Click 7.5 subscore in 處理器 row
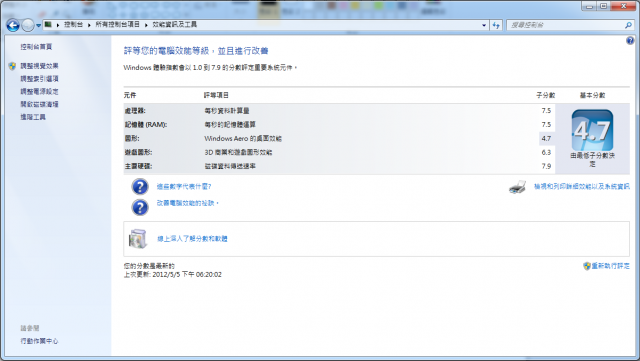Screen dimensions: 640x361 pos(546,111)
